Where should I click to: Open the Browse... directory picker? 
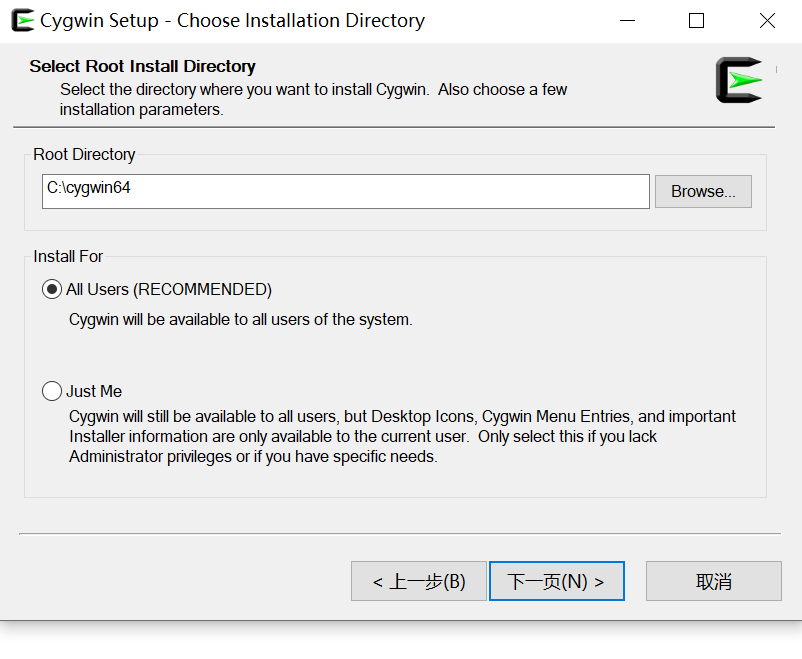pos(702,191)
